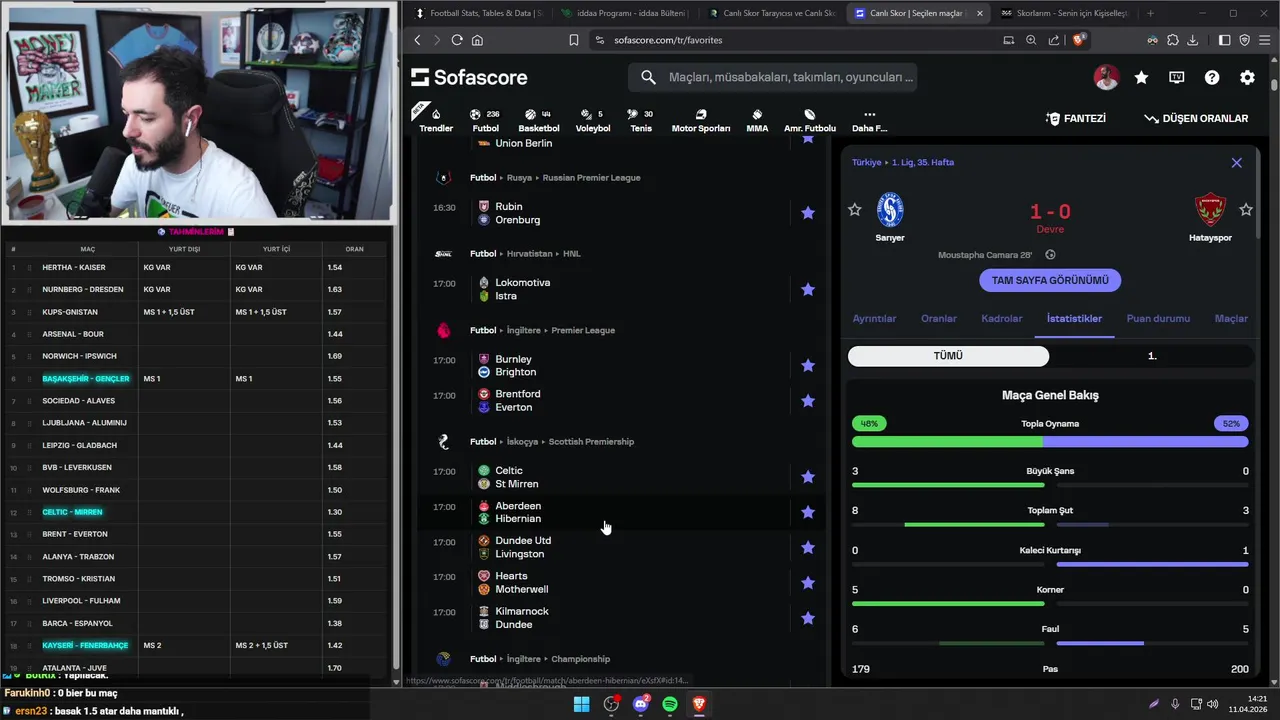
Task: Open the FANTEZİ link
Action: pos(1076,118)
